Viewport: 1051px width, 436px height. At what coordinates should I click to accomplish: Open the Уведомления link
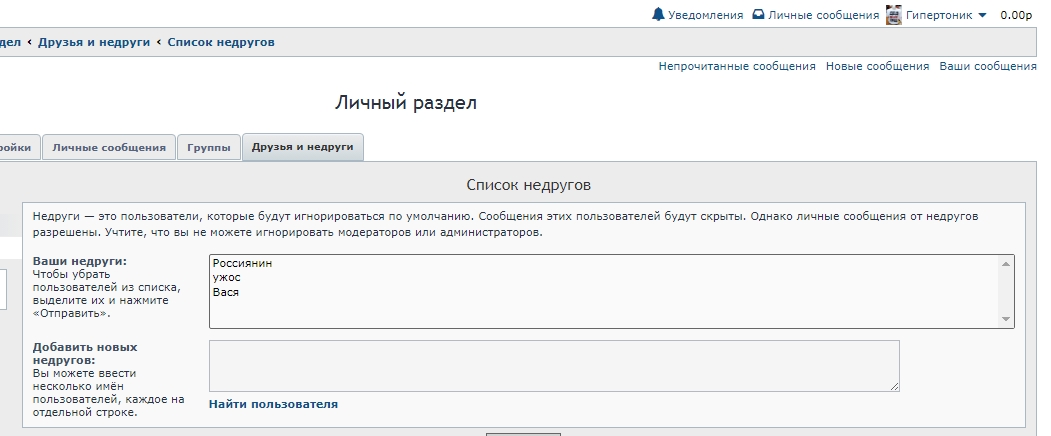705,15
